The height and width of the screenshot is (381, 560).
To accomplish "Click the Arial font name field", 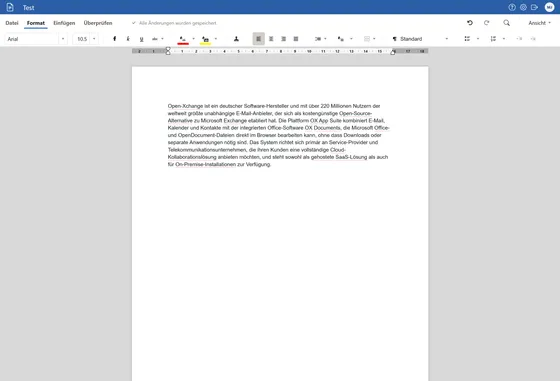I will [x=32, y=39].
